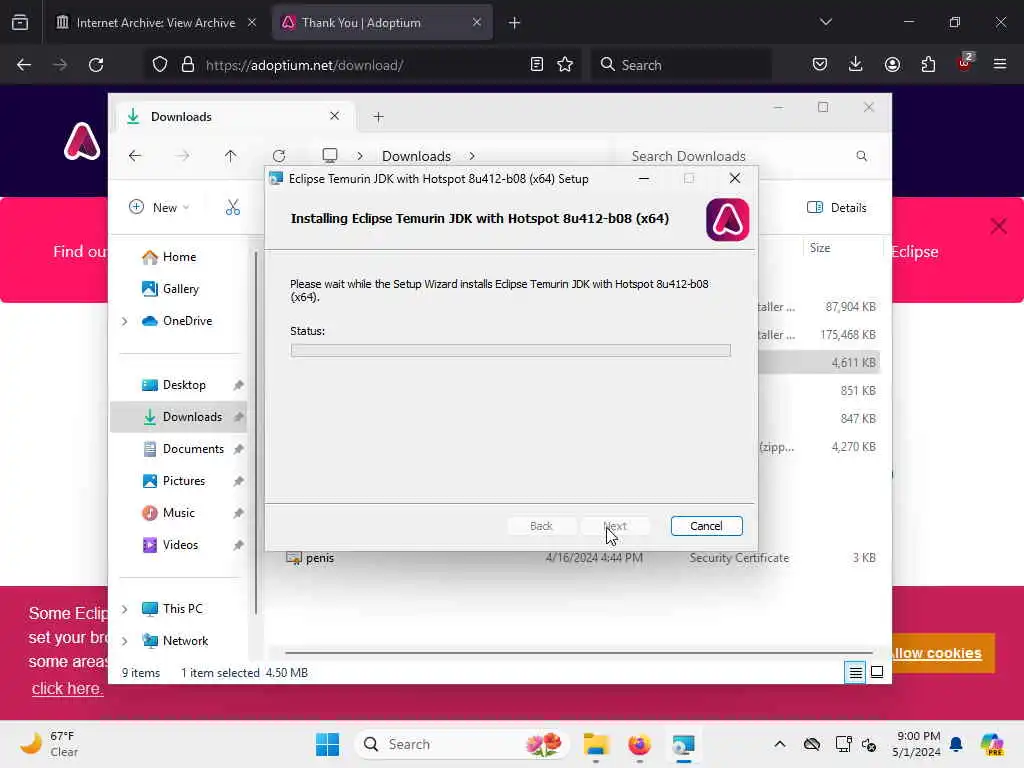Viewport: 1024px width, 768px height.
Task: View site security padlock info
Action: pos(188,65)
